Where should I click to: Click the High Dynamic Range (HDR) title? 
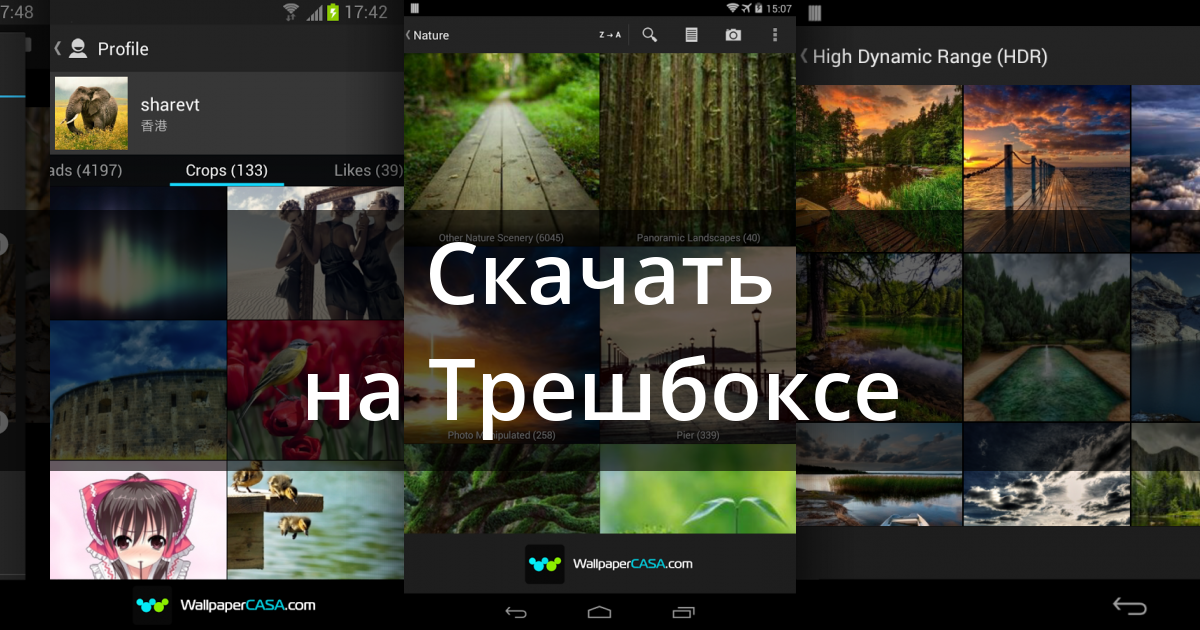pyautogui.click(x=930, y=56)
